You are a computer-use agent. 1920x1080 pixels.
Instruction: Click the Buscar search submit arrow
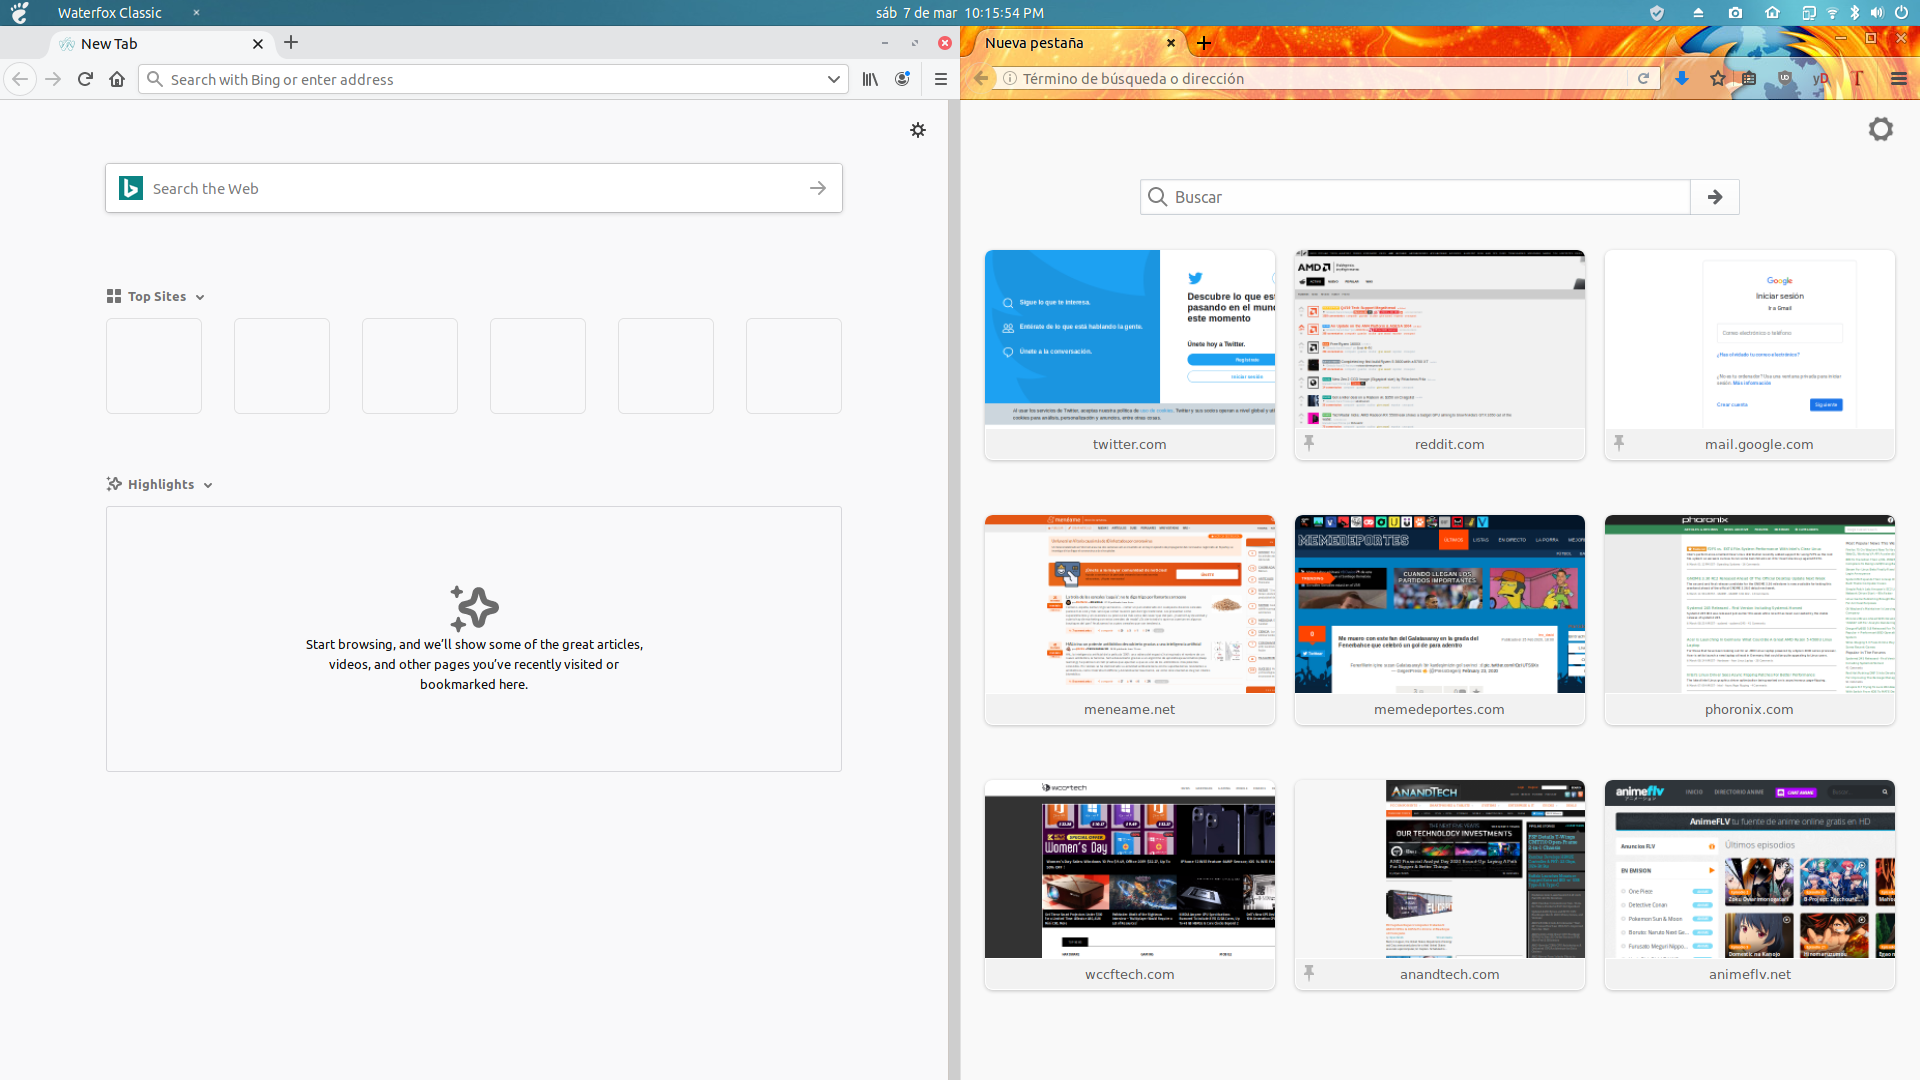pos(1714,197)
